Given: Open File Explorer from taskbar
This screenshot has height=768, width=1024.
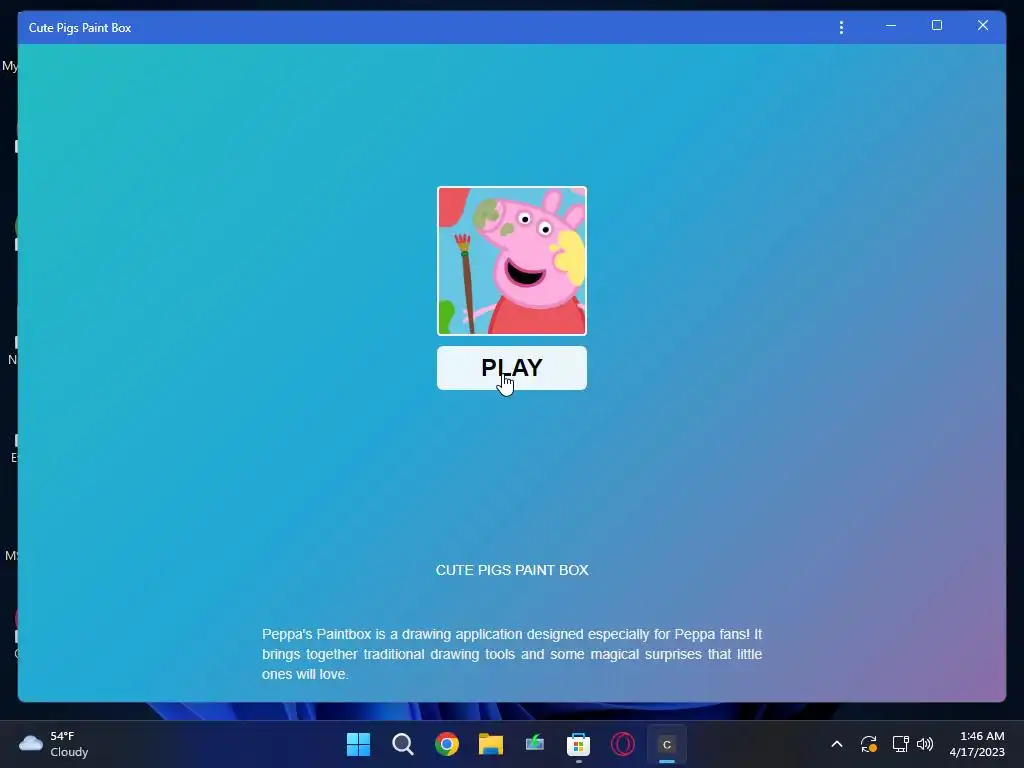Looking at the screenshot, I should (x=490, y=744).
